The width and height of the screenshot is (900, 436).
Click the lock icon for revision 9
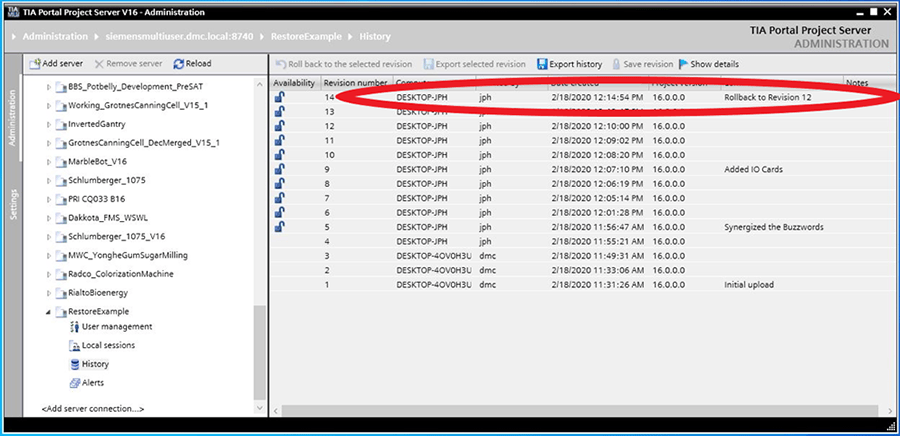coord(280,169)
